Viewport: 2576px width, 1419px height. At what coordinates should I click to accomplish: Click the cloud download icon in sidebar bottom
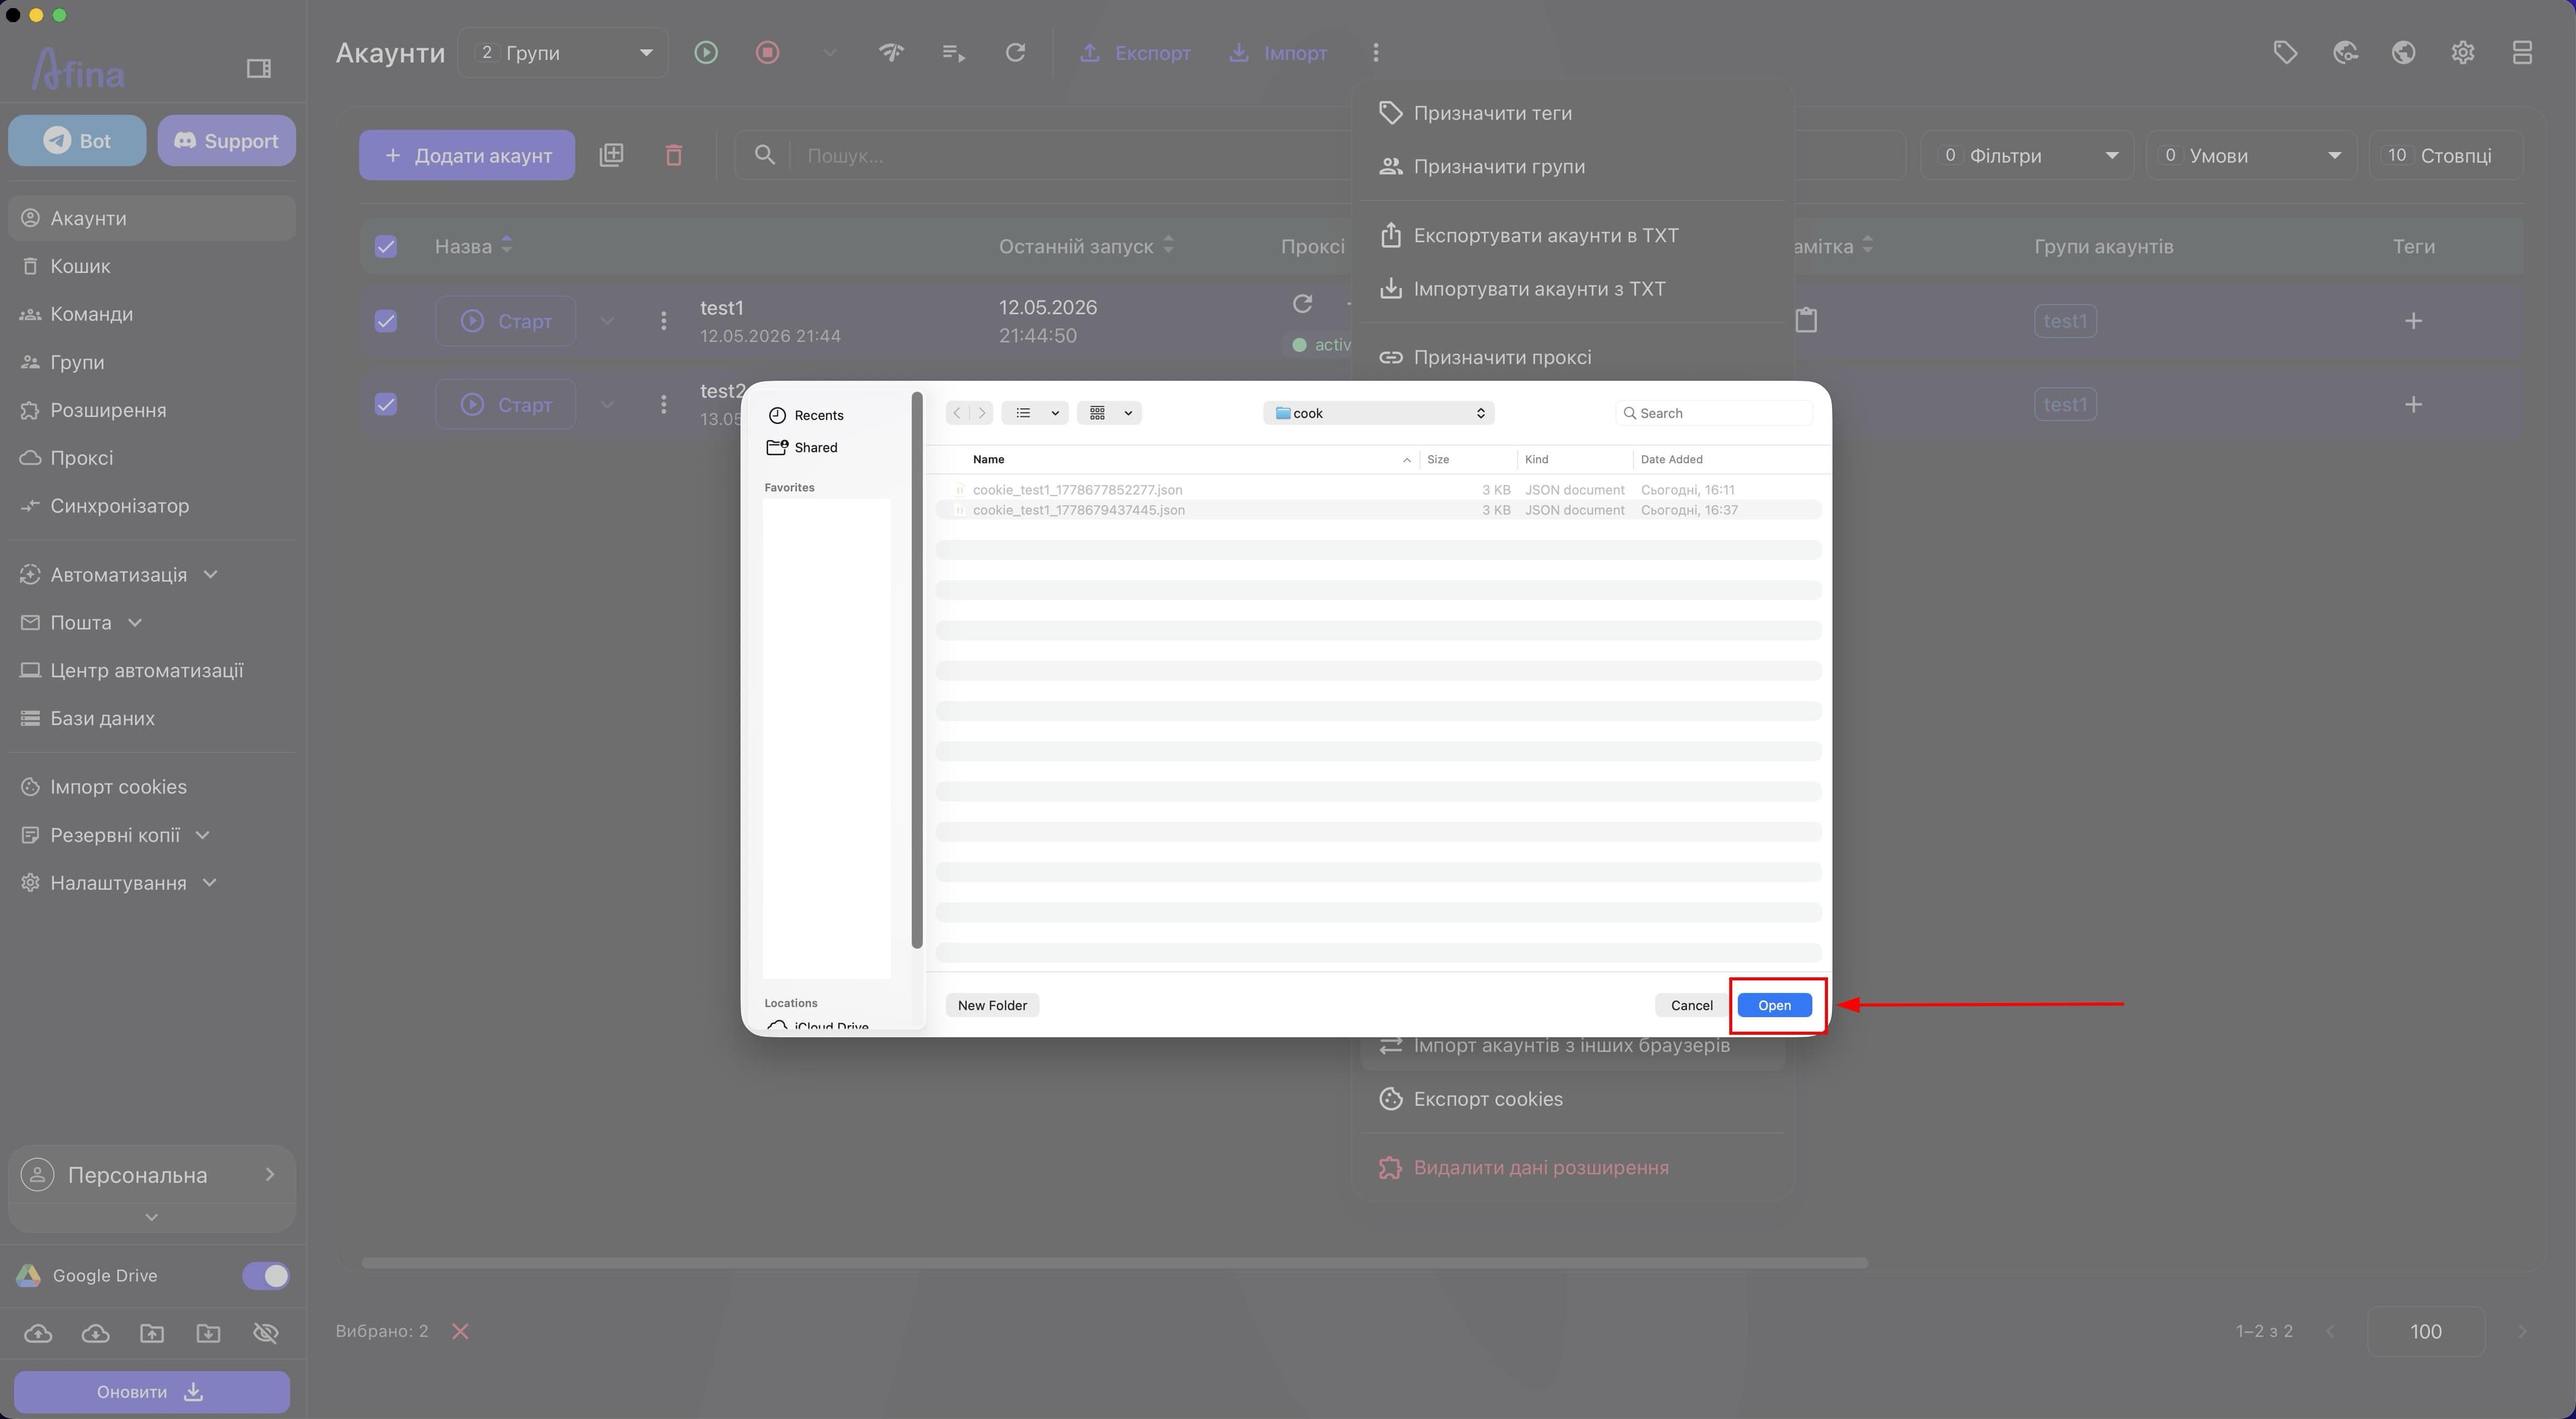pos(95,1333)
